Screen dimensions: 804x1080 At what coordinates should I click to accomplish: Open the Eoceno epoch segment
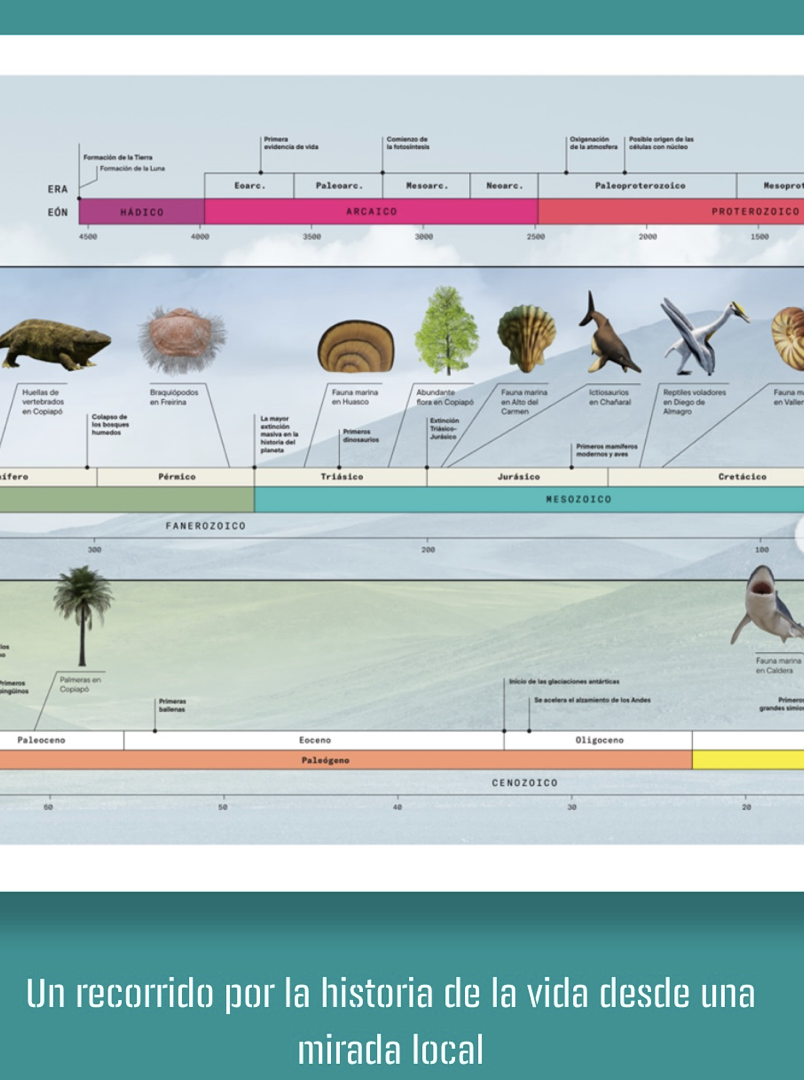point(314,740)
